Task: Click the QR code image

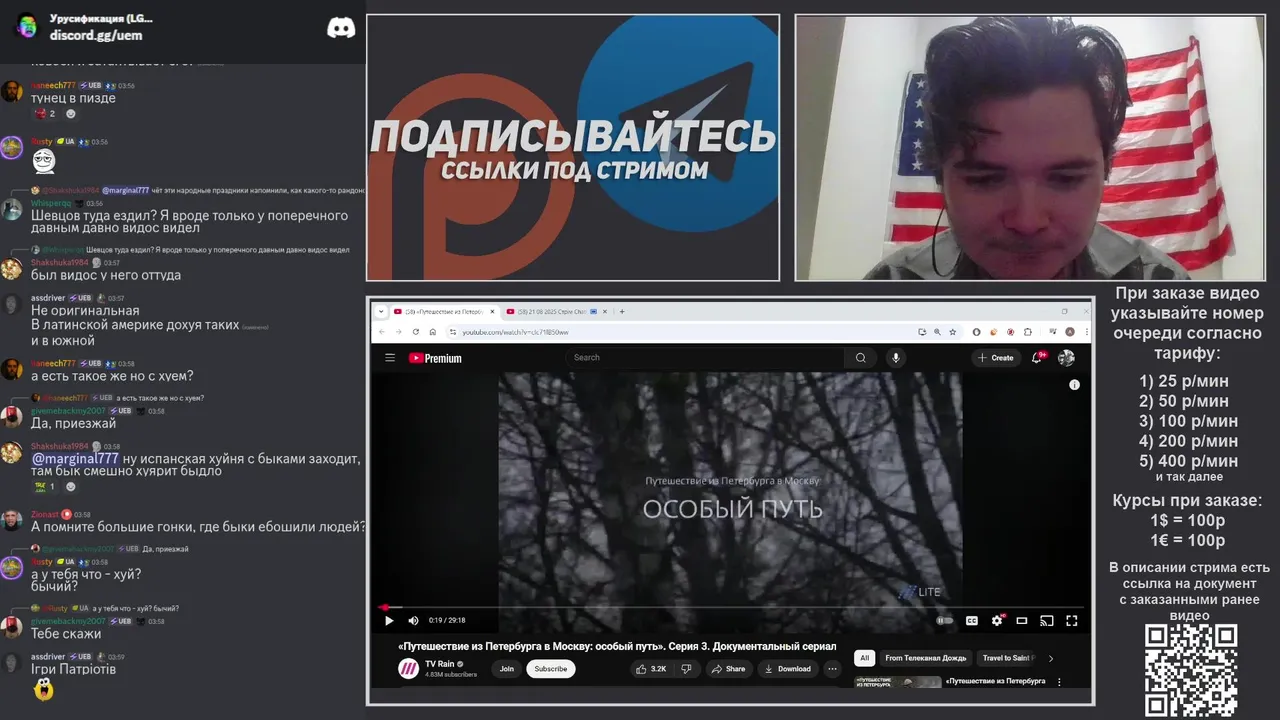Action: 1191,671
